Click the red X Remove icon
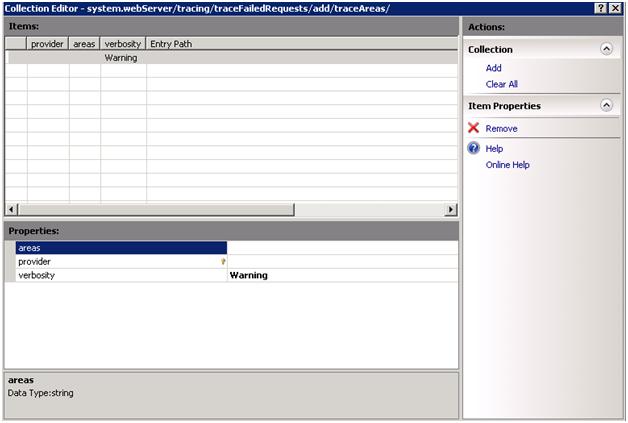 click(x=473, y=128)
